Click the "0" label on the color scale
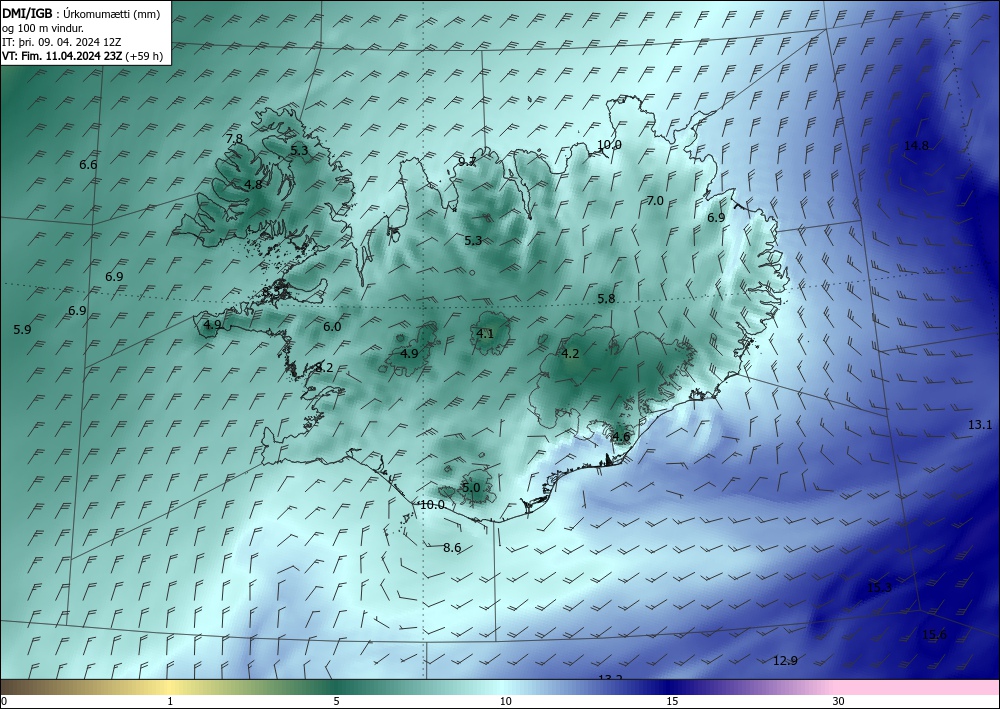The width and height of the screenshot is (1000, 709). (x=4, y=701)
